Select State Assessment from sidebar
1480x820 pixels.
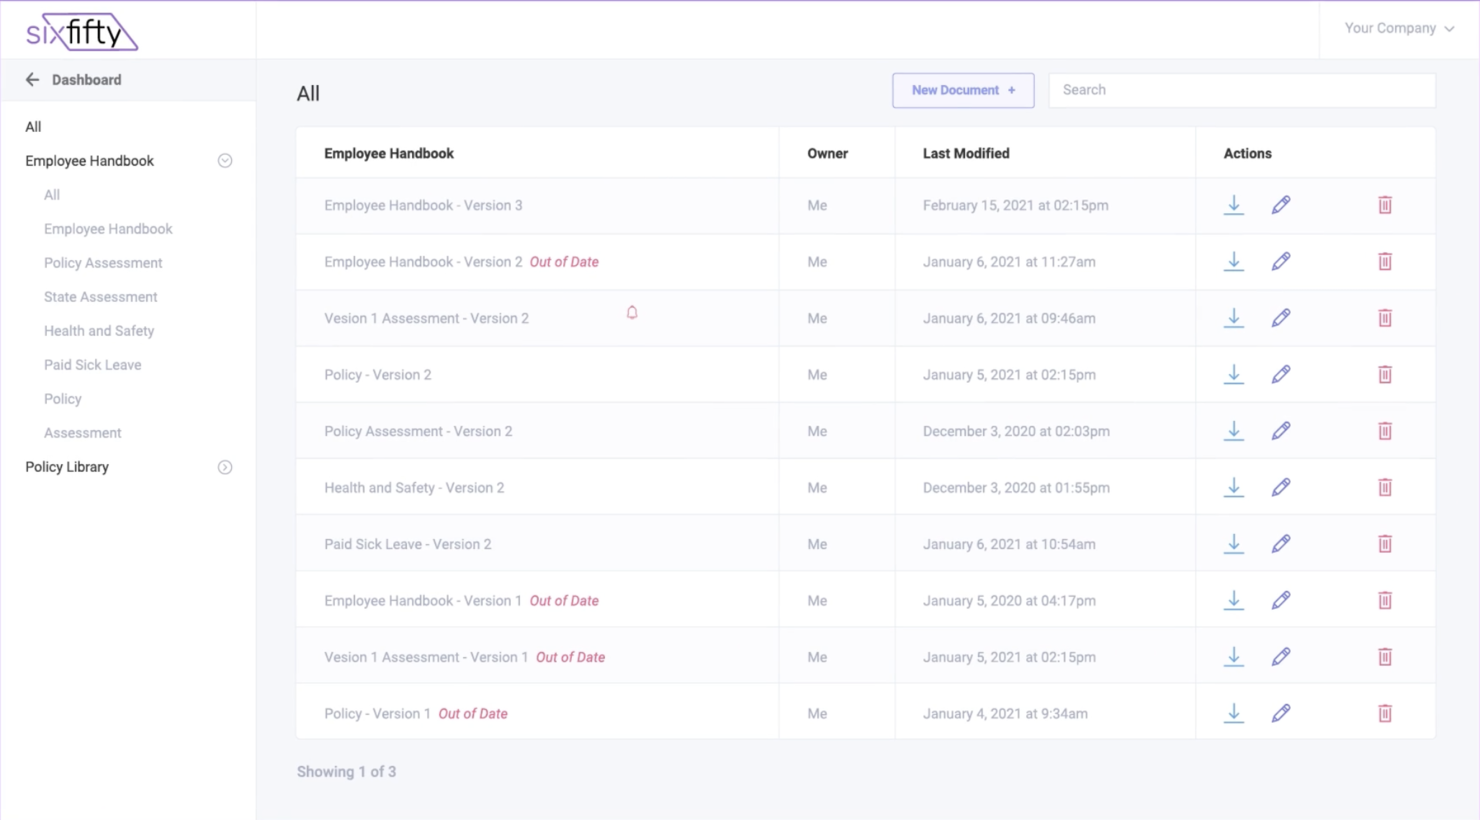(x=100, y=296)
